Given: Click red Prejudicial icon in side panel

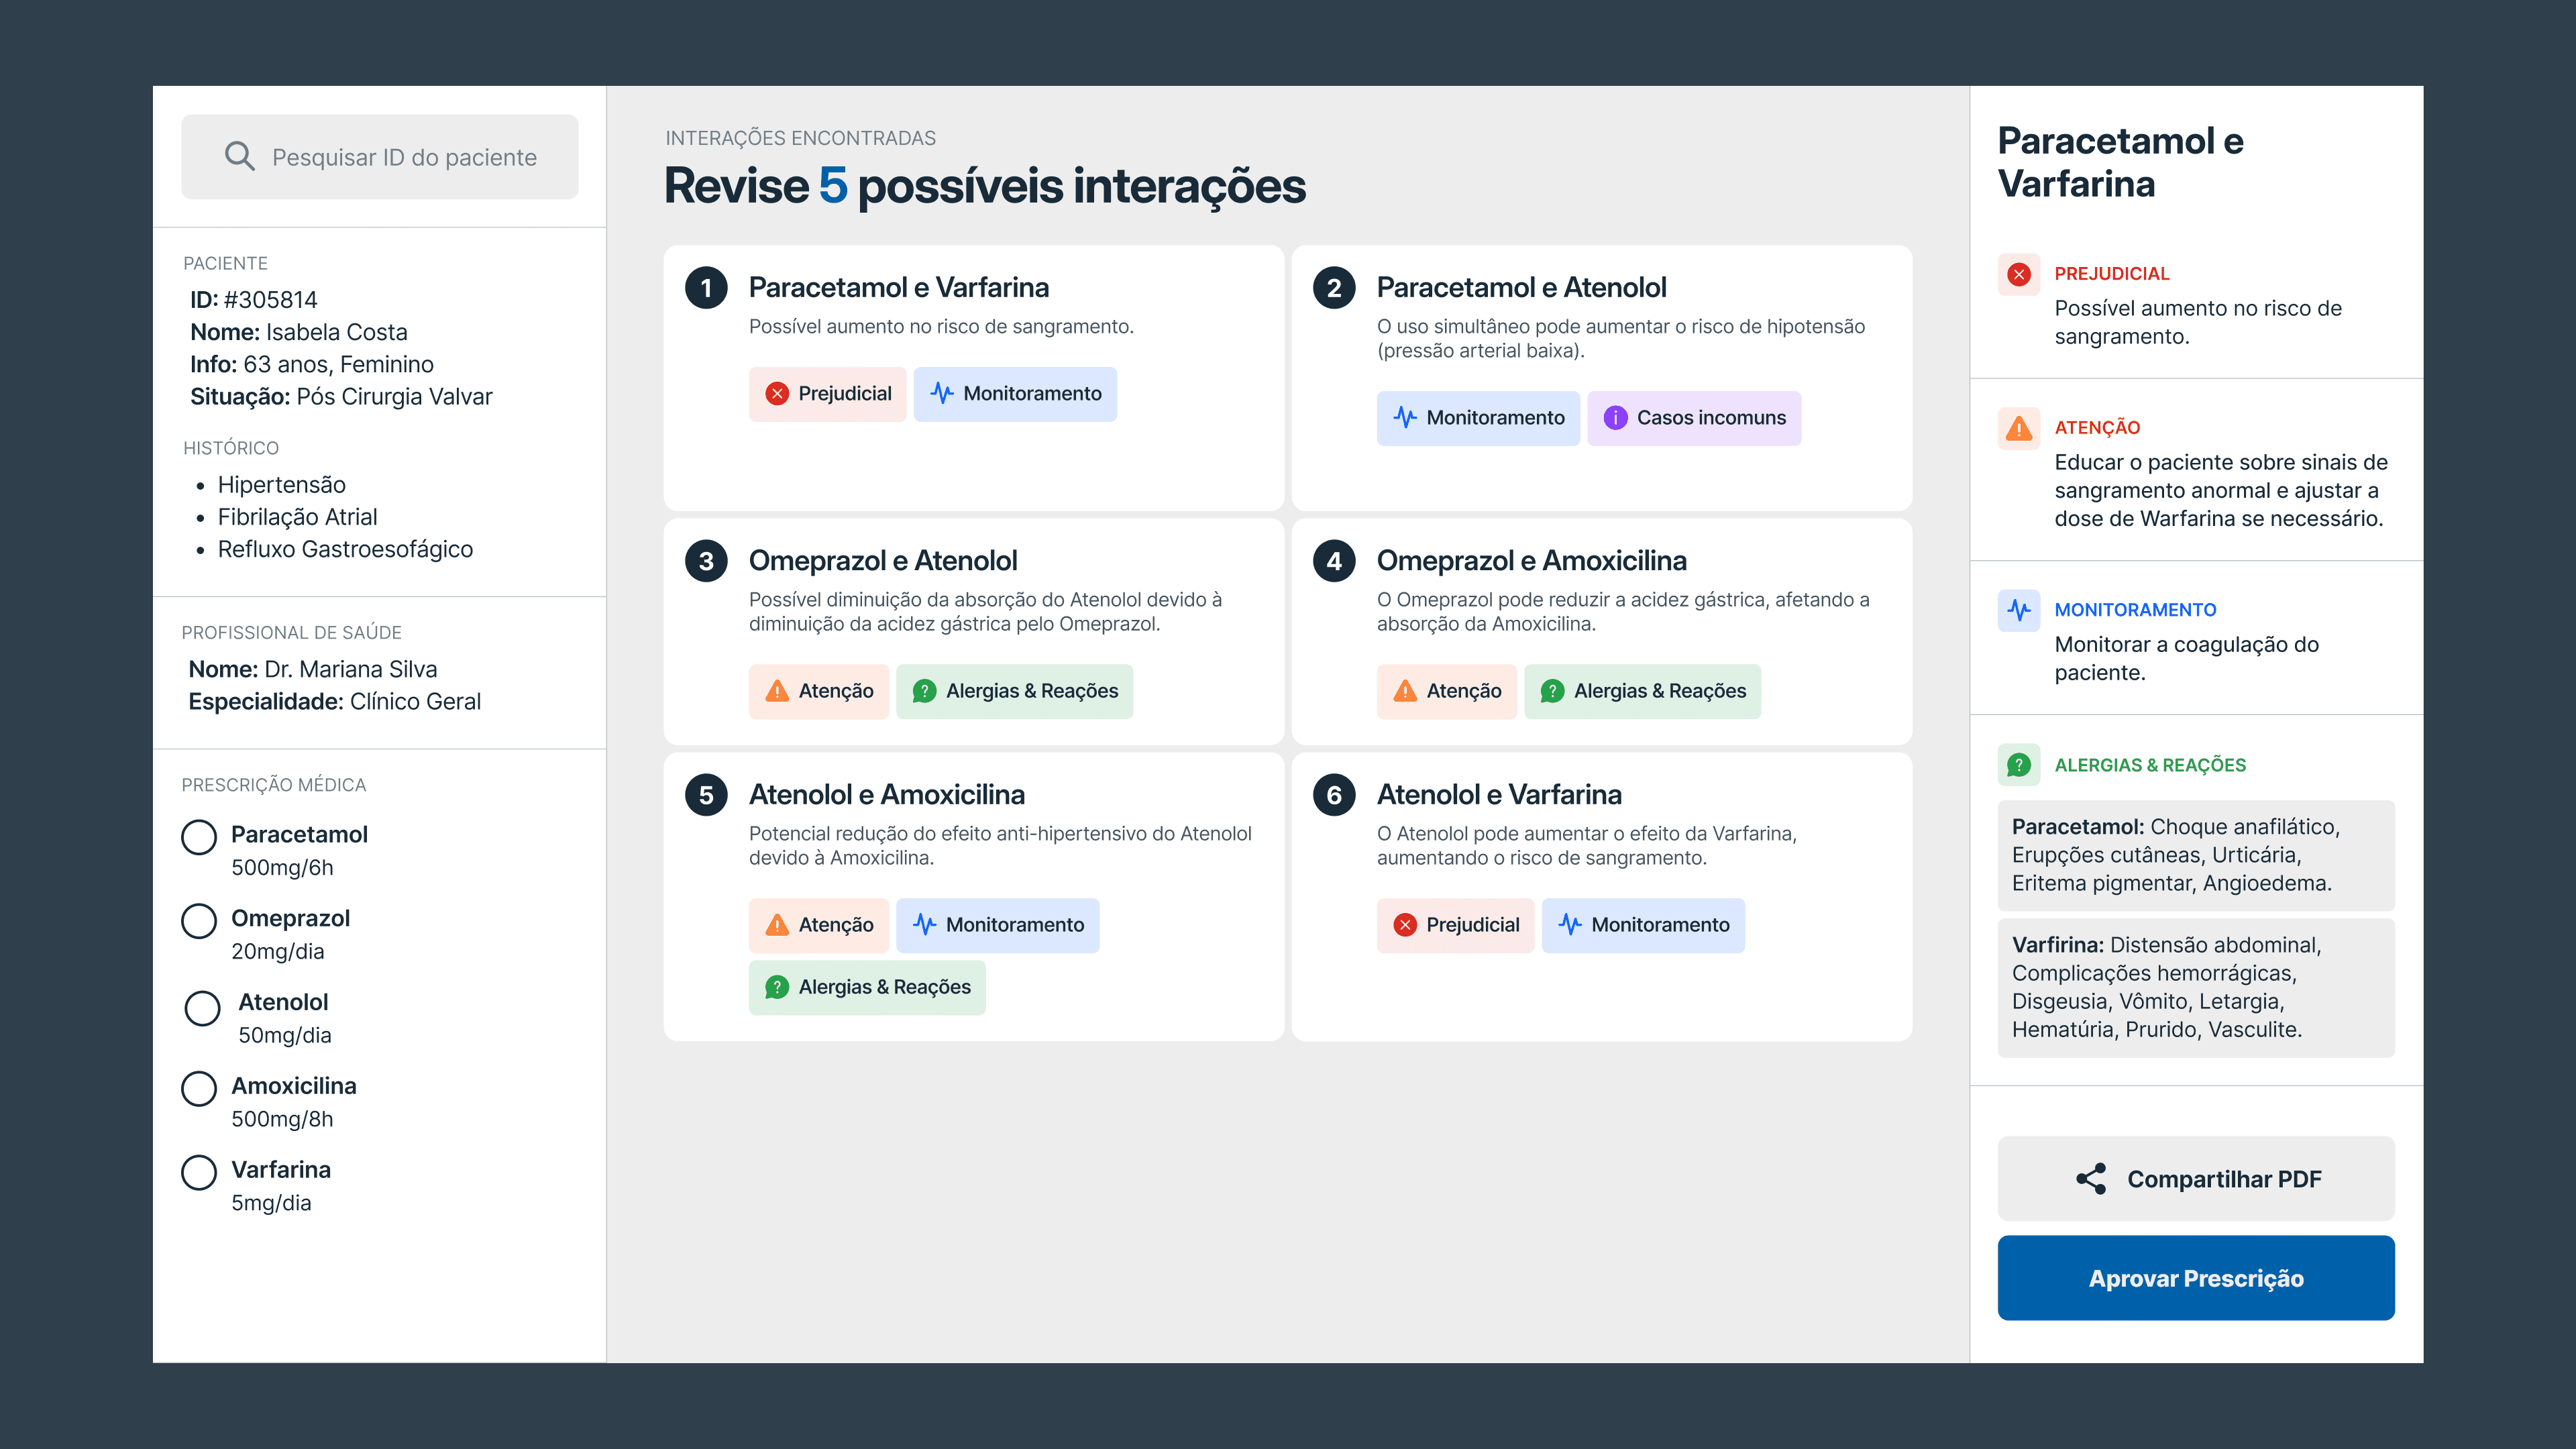Looking at the screenshot, I should coord(2019,274).
